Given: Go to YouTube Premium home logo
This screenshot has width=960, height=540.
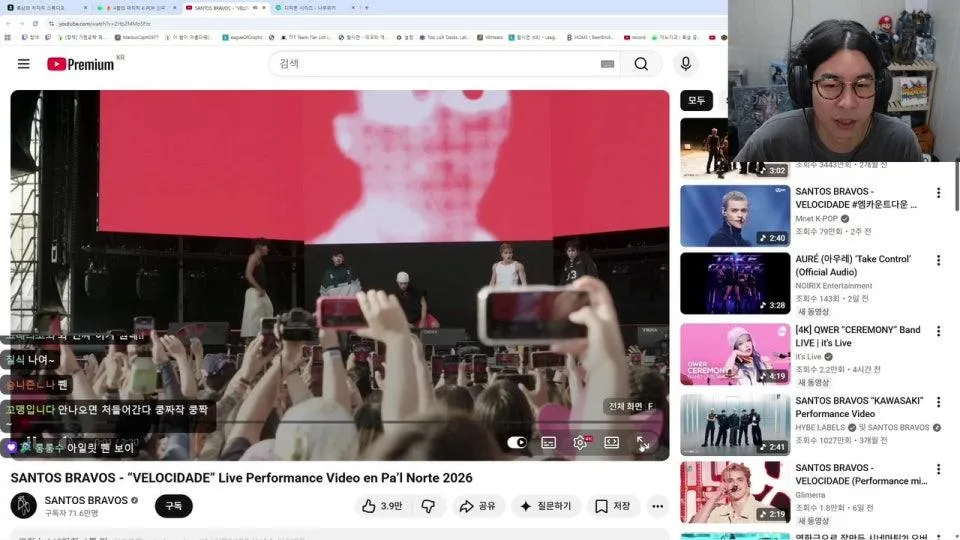Looking at the screenshot, I should 80,64.
